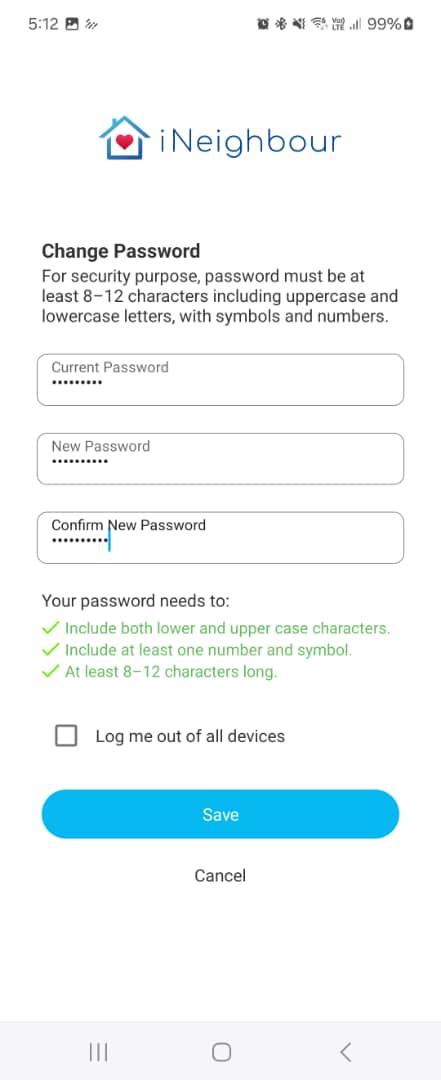Tap the Android back navigation icon
441x1080 pixels.
click(x=346, y=1052)
